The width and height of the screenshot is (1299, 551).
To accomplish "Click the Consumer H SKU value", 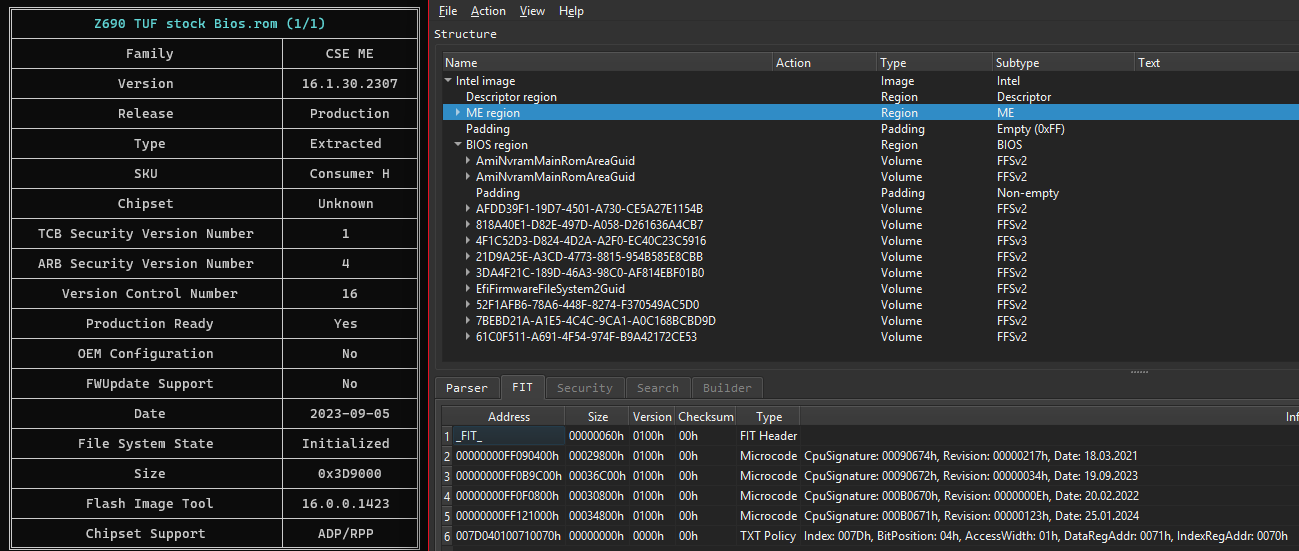I will (x=349, y=173).
